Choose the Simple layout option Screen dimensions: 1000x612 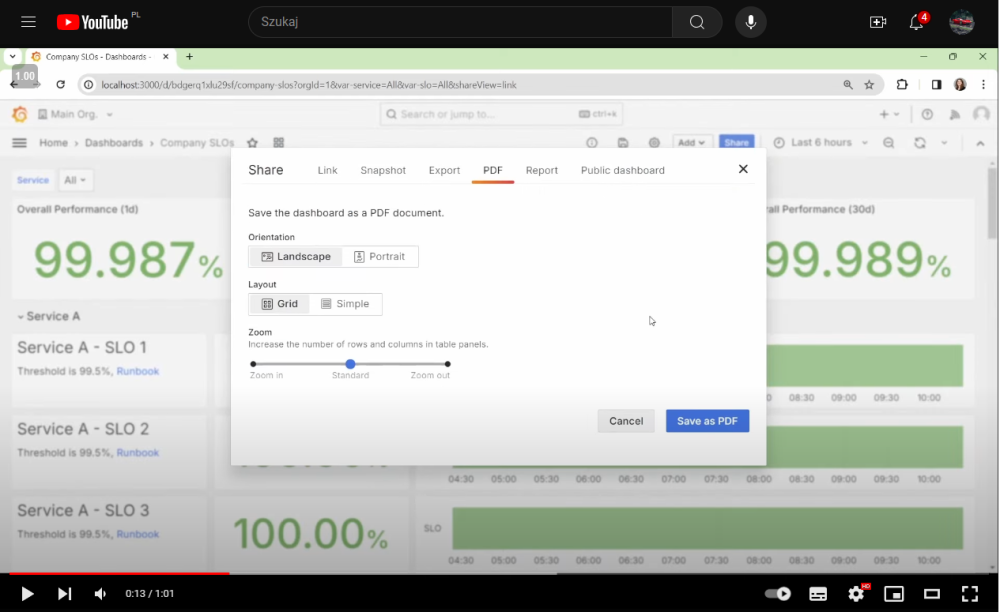tap(345, 304)
